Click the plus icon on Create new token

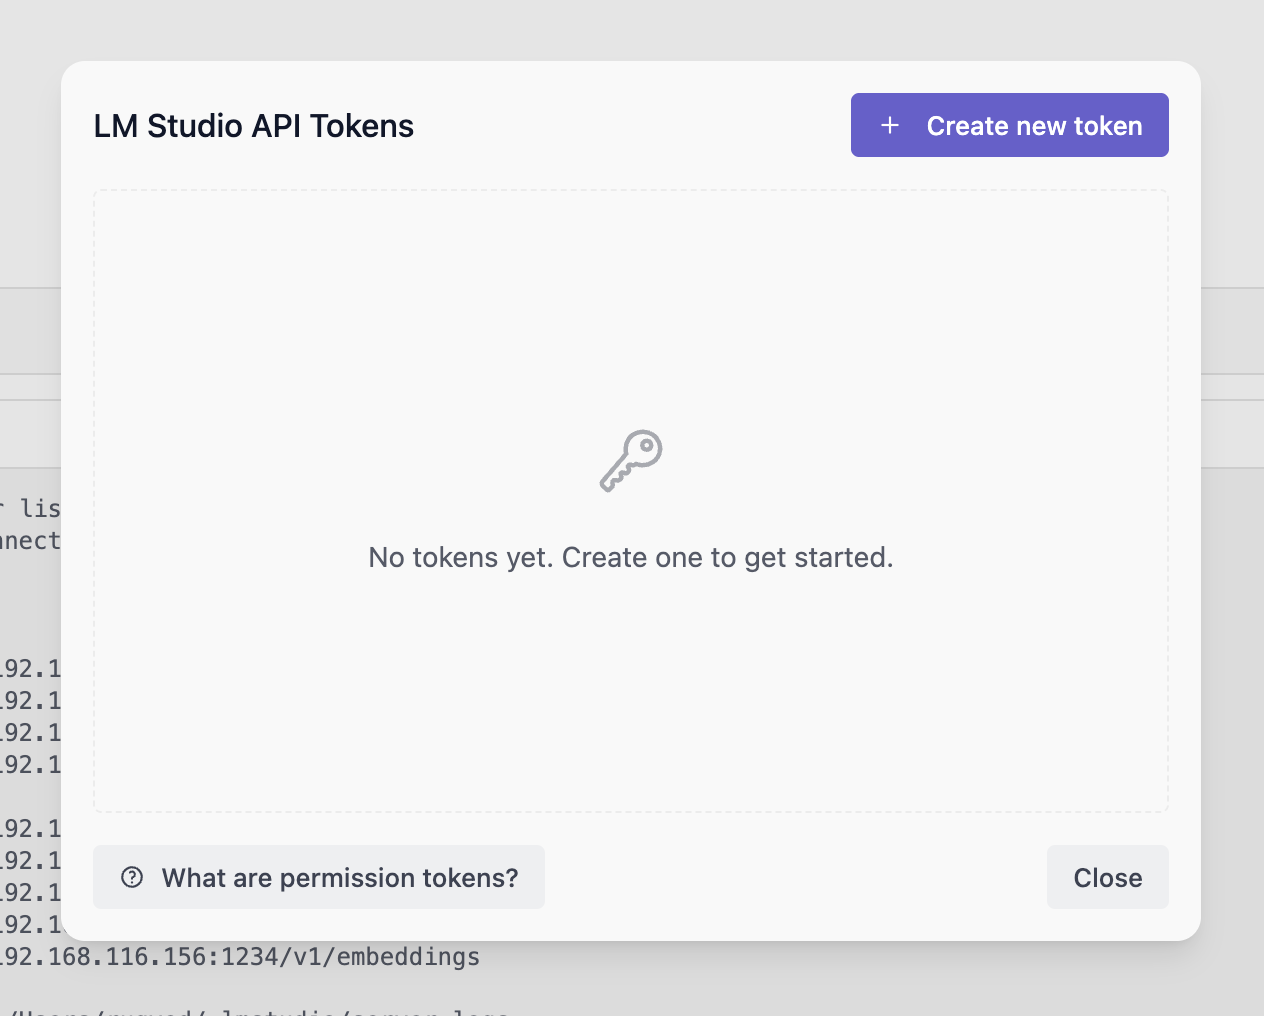pyautogui.click(x=889, y=125)
